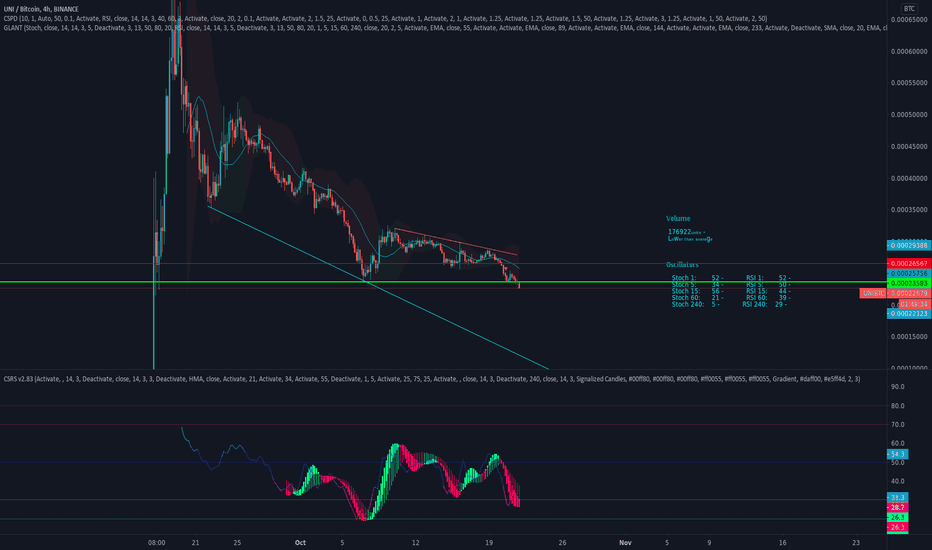The width and height of the screenshot is (932, 550).
Task: Click the 80.0 oscillator axis label
Action: point(897,406)
